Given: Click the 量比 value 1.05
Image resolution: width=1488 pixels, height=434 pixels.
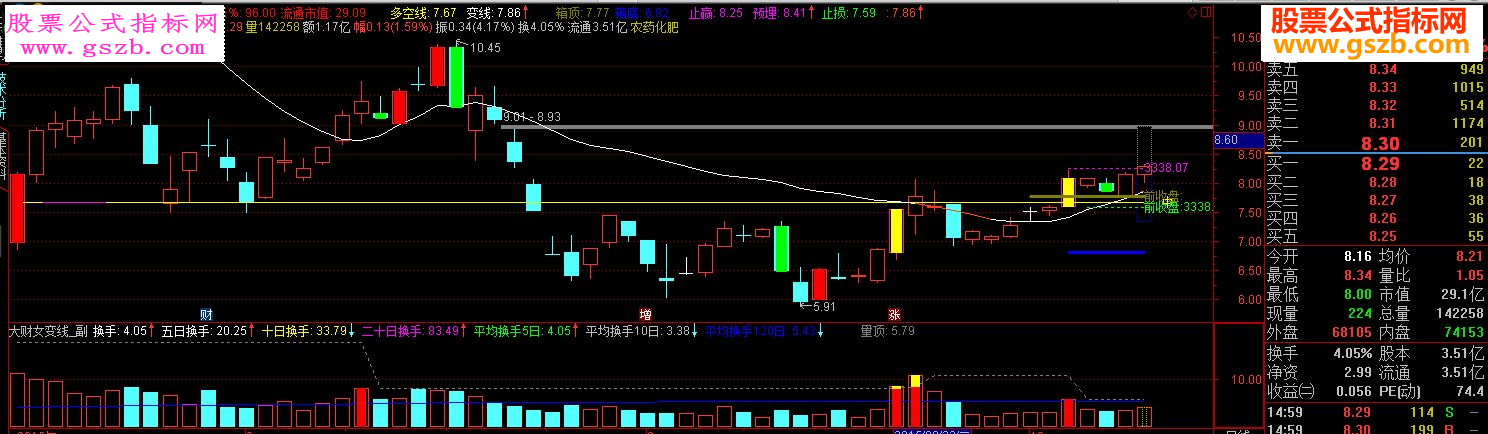Looking at the screenshot, I should pos(1470,275).
